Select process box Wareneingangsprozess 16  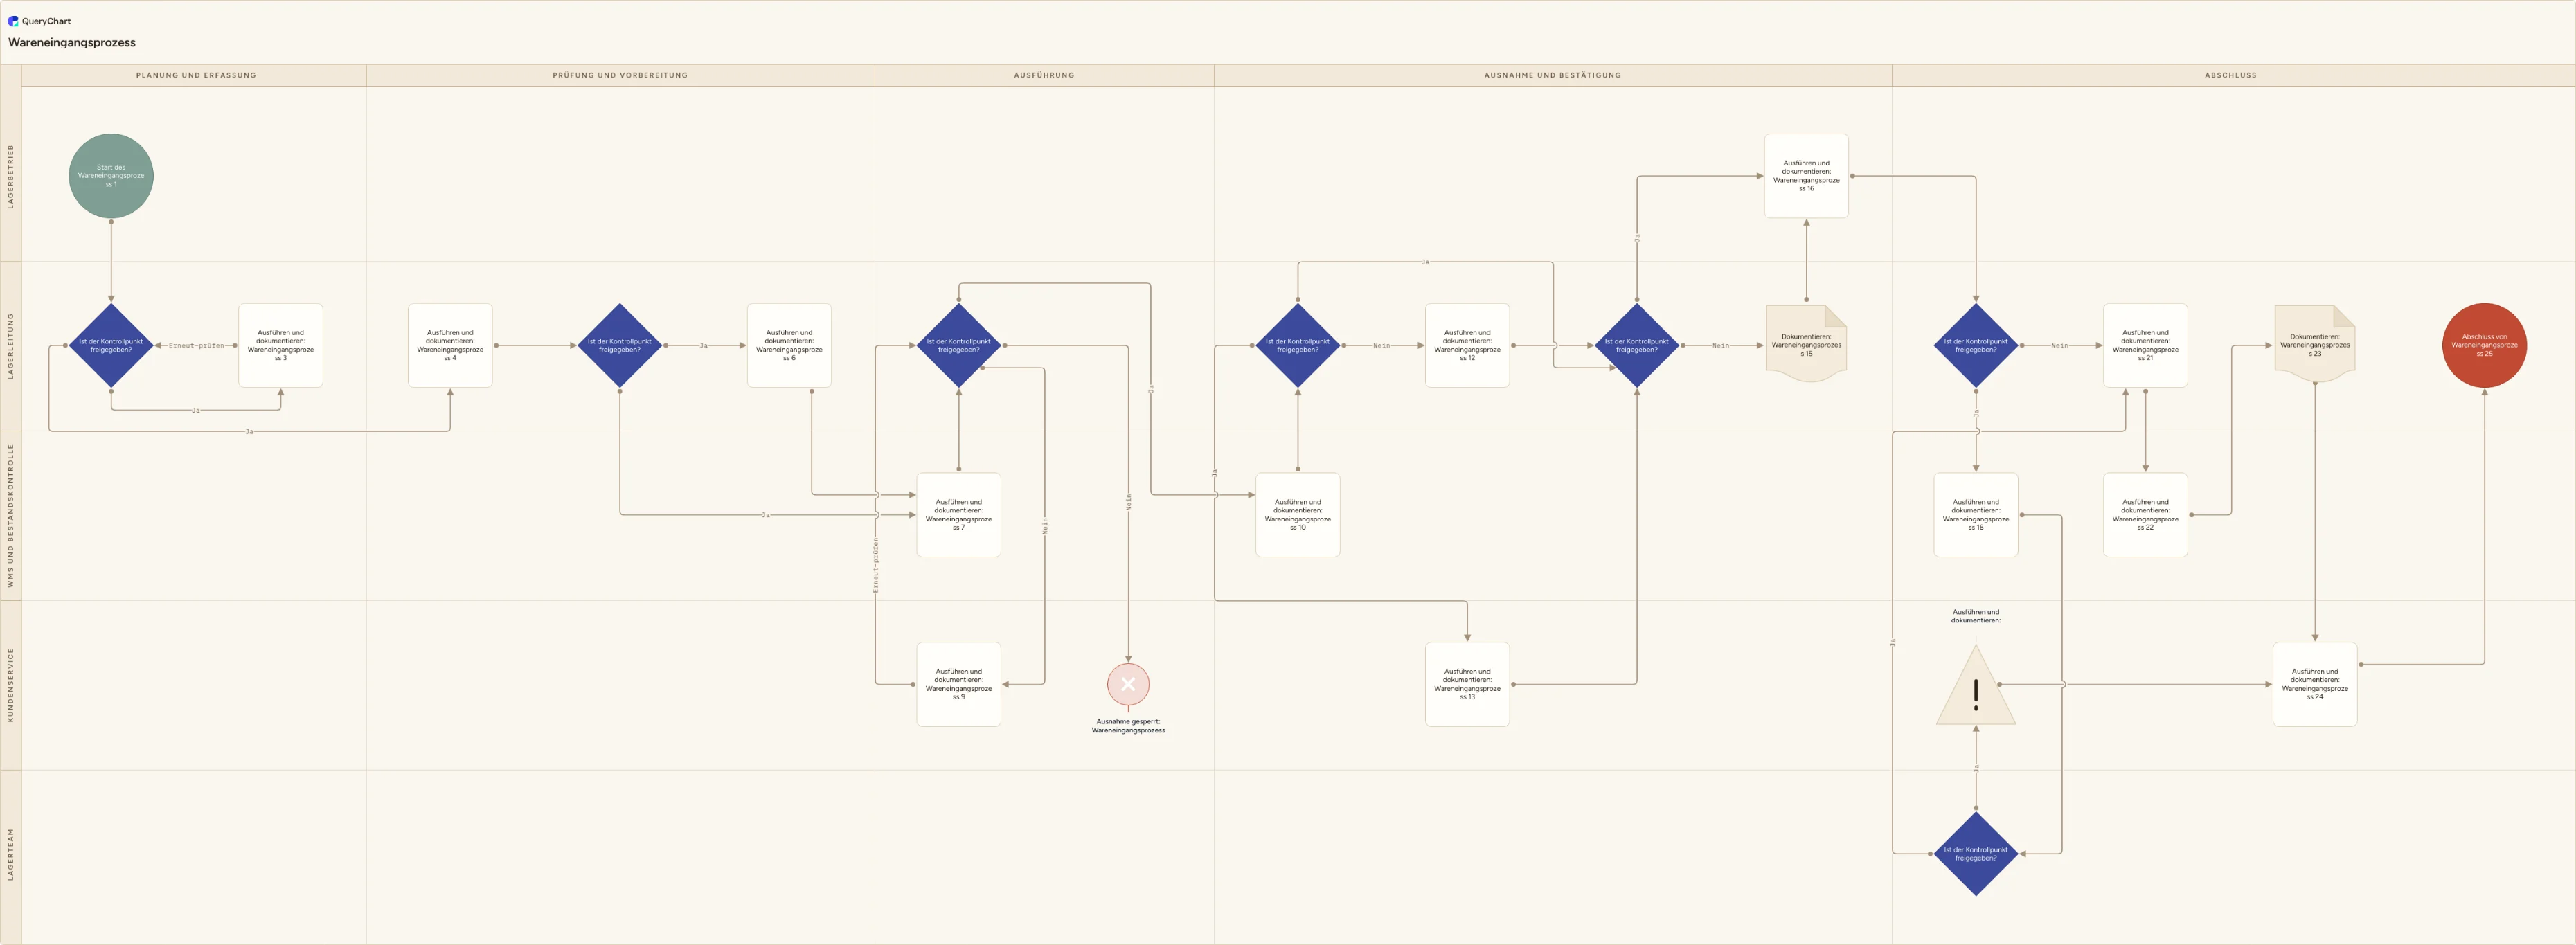tap(1806, 176)
